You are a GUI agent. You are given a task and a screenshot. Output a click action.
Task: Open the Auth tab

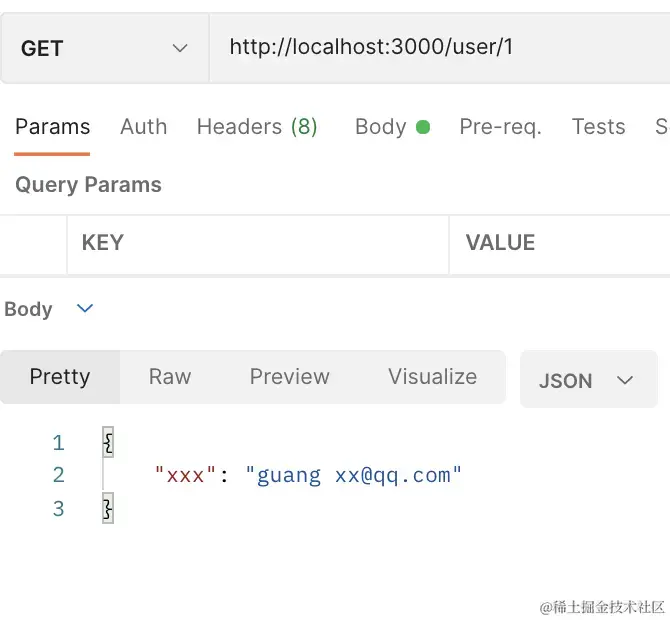point(144,127)
